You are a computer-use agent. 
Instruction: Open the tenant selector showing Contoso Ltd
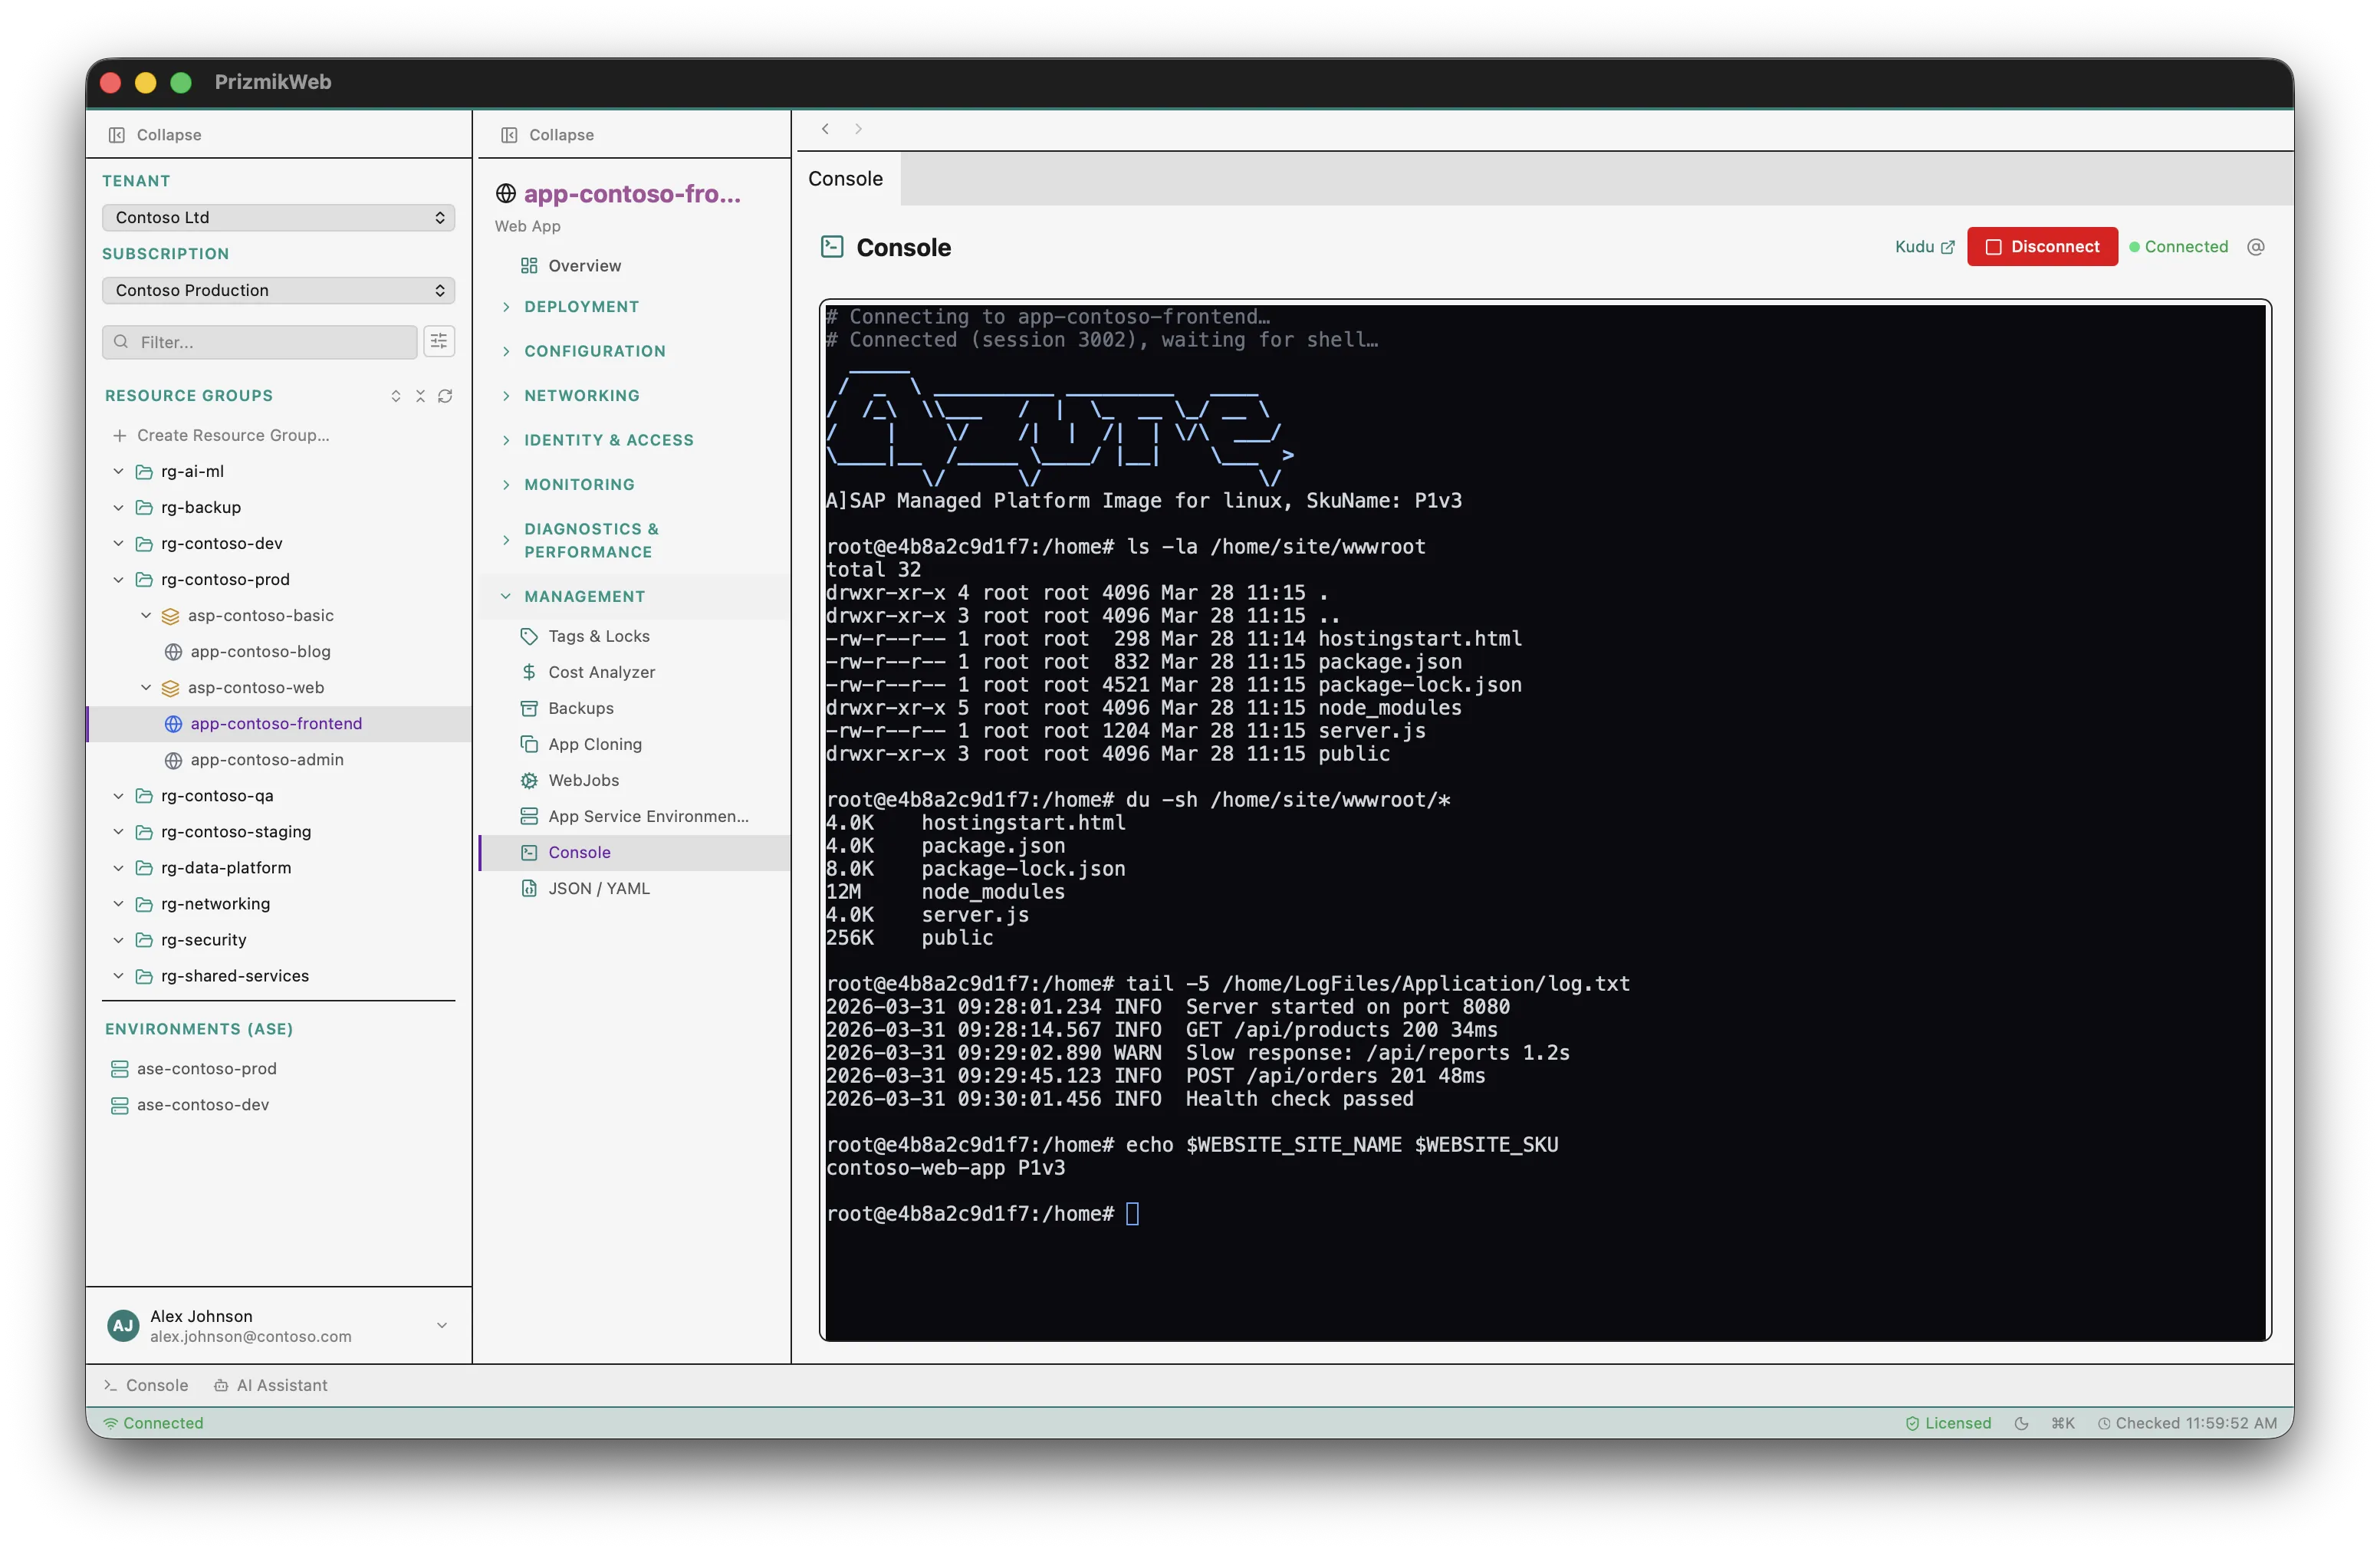[278, 217]
